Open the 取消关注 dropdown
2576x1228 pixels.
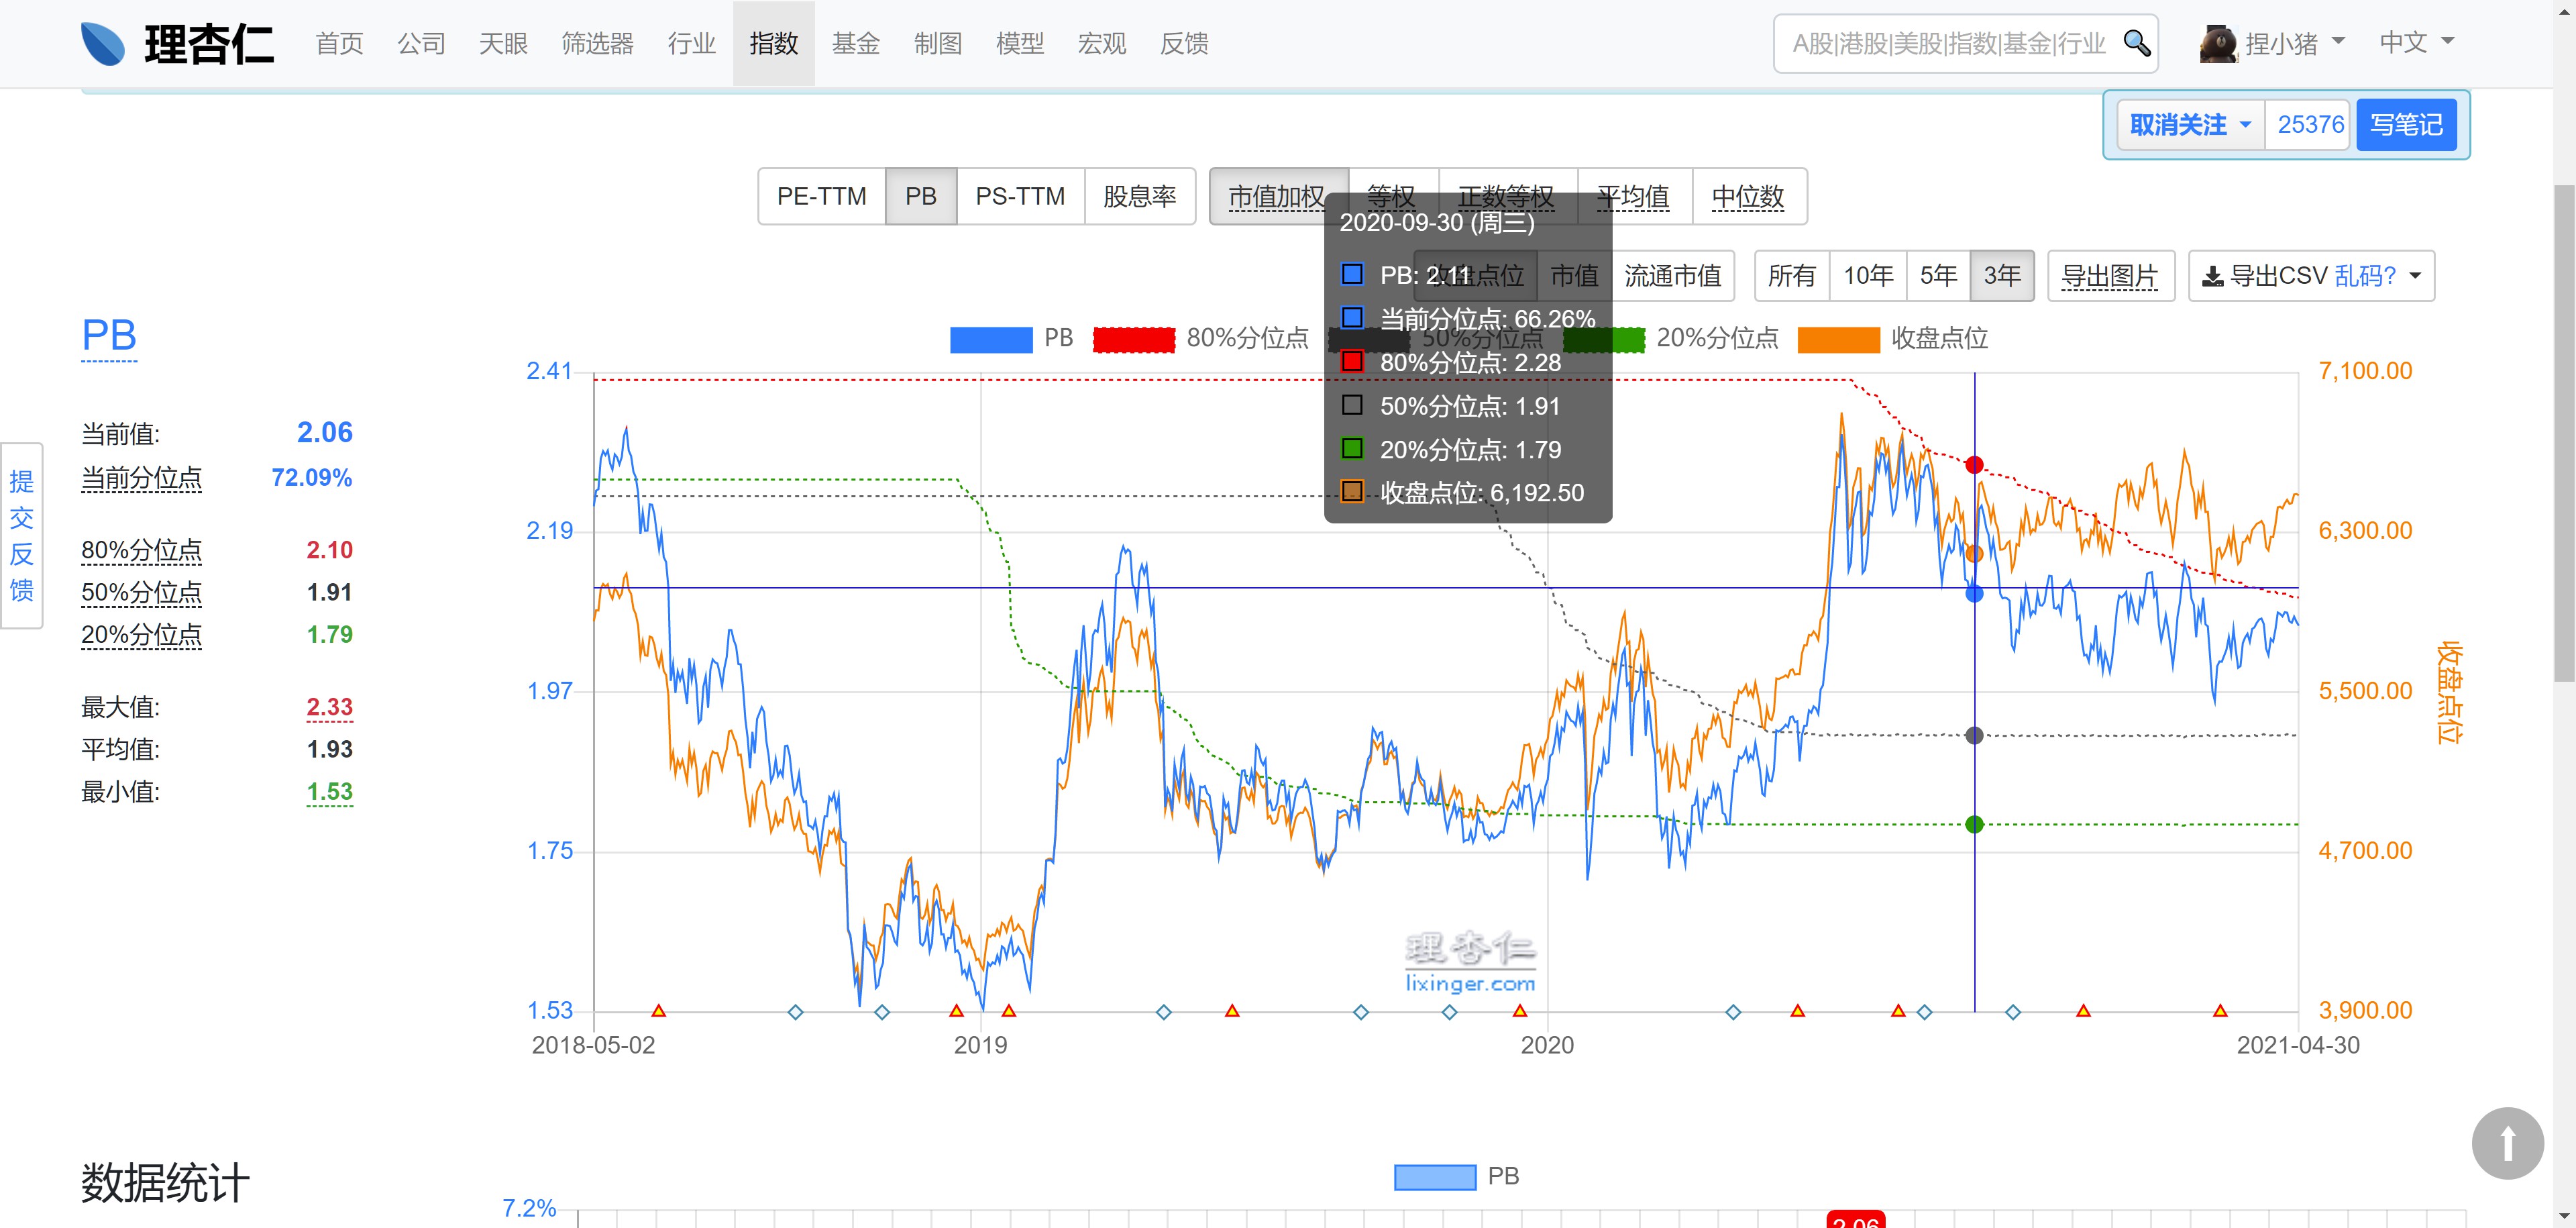click(x=2190, y=125)
